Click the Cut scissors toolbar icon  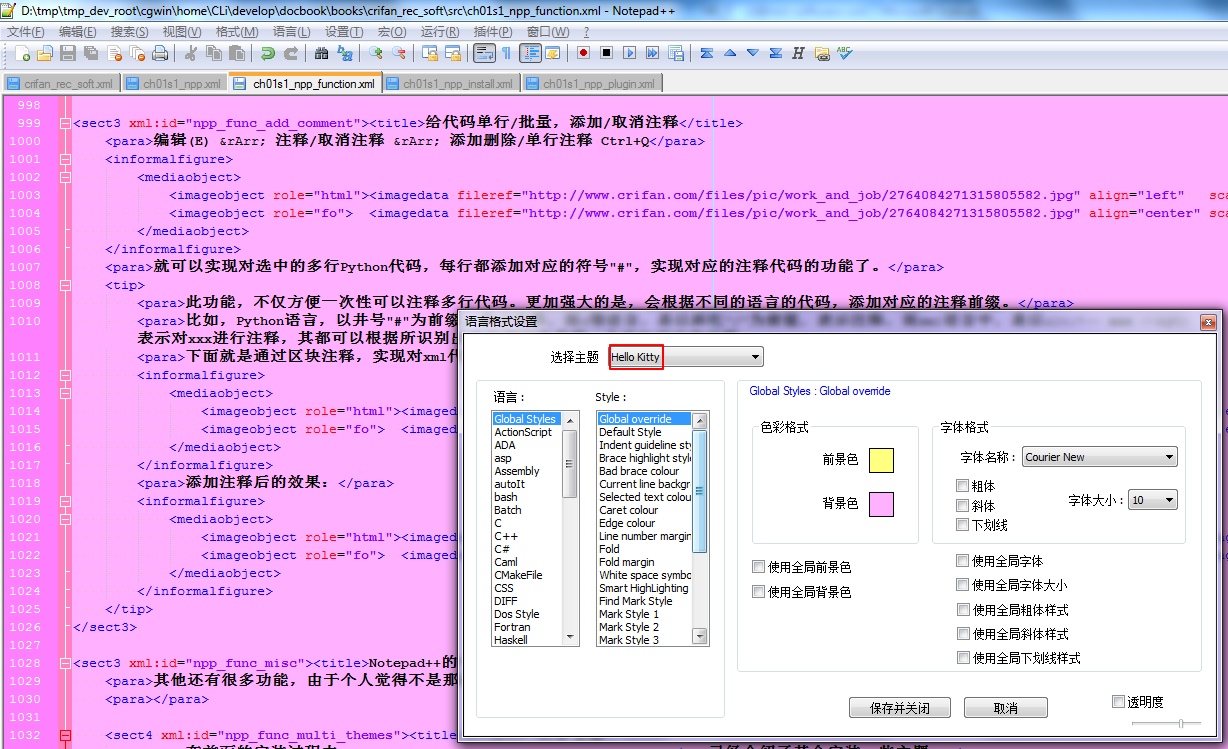[190, 53]
